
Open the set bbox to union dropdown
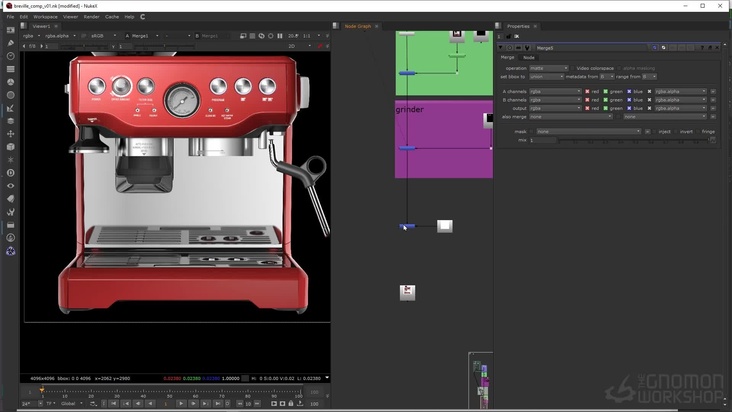tap(548, 76)
